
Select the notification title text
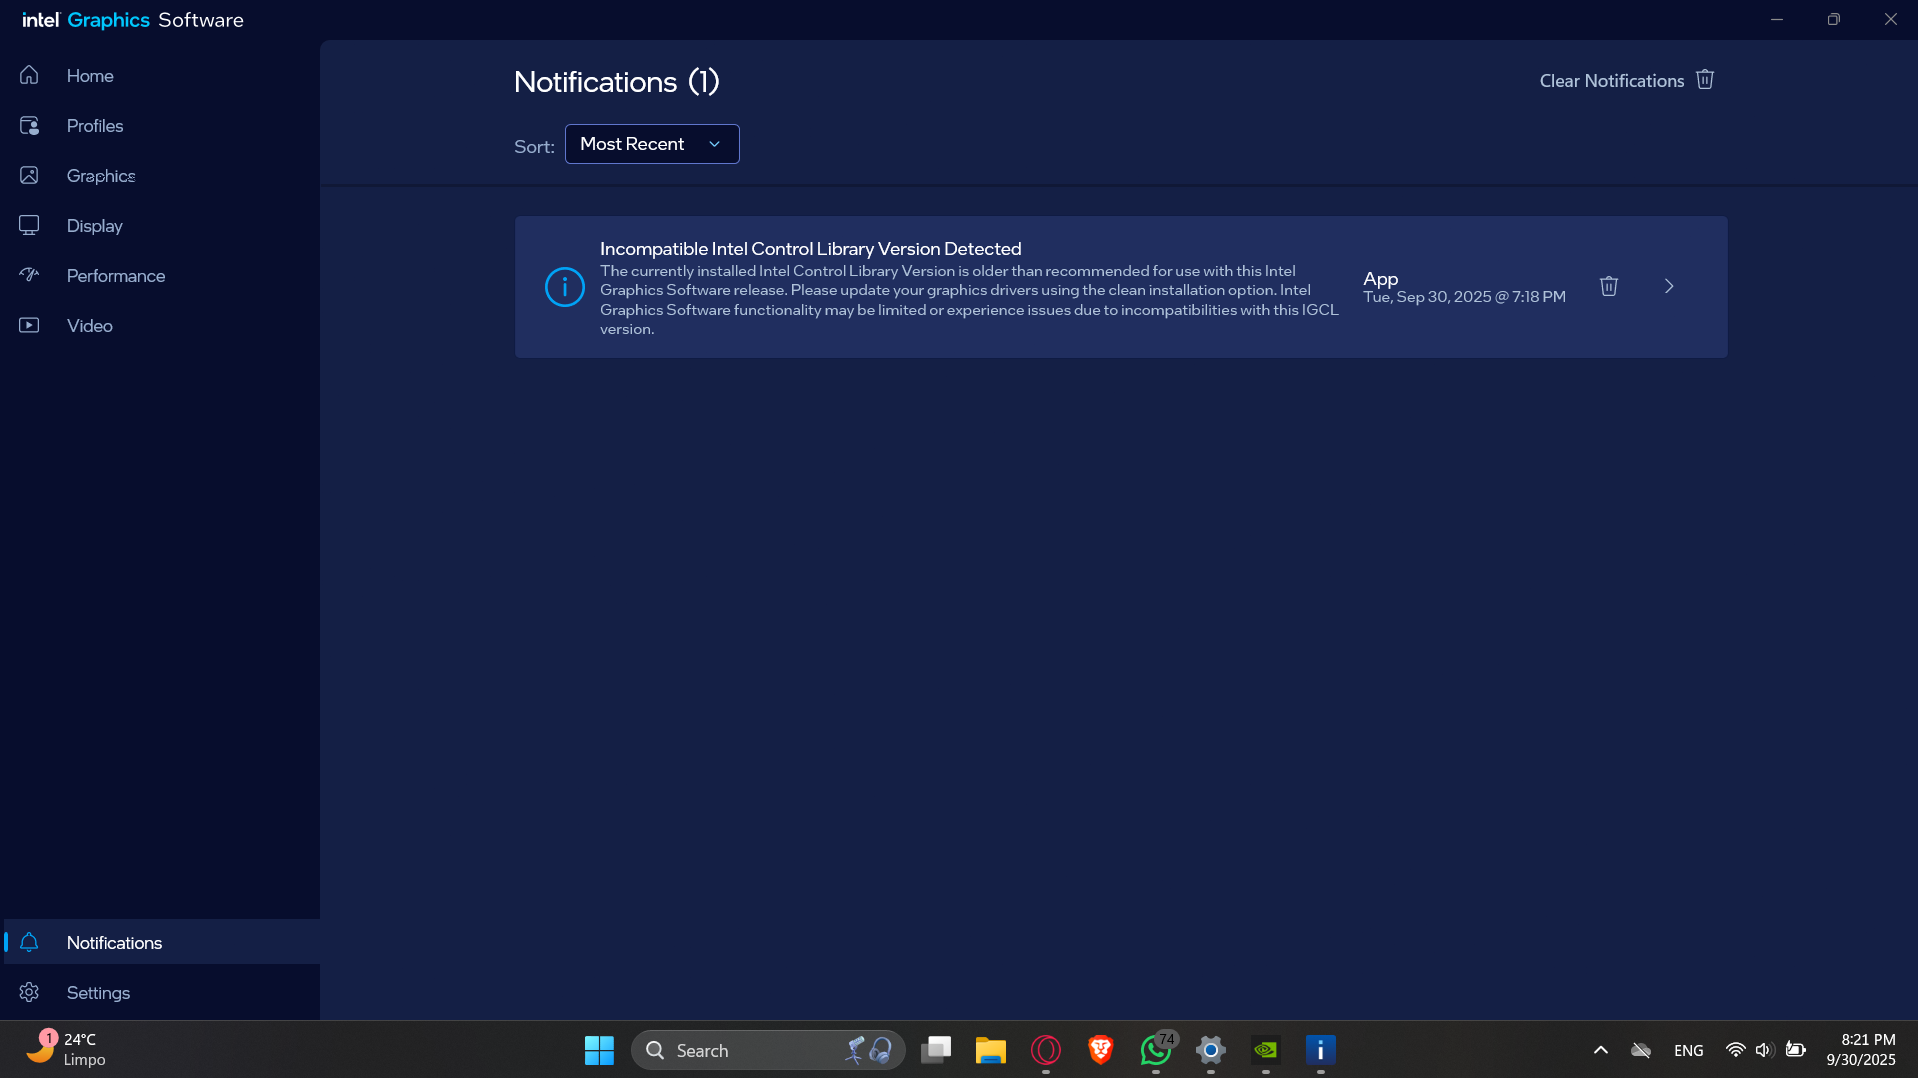pos(811,249)
